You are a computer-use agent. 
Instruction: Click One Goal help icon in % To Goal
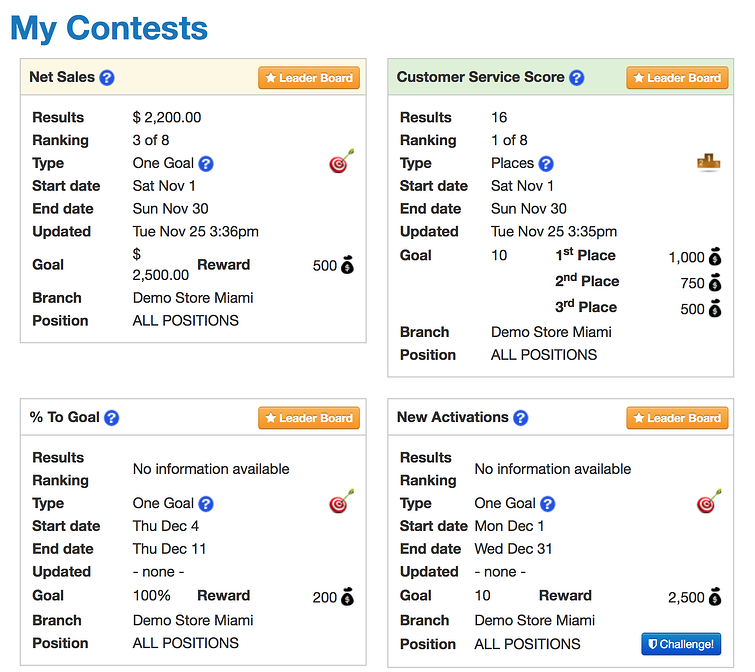(x=206, y=504)
